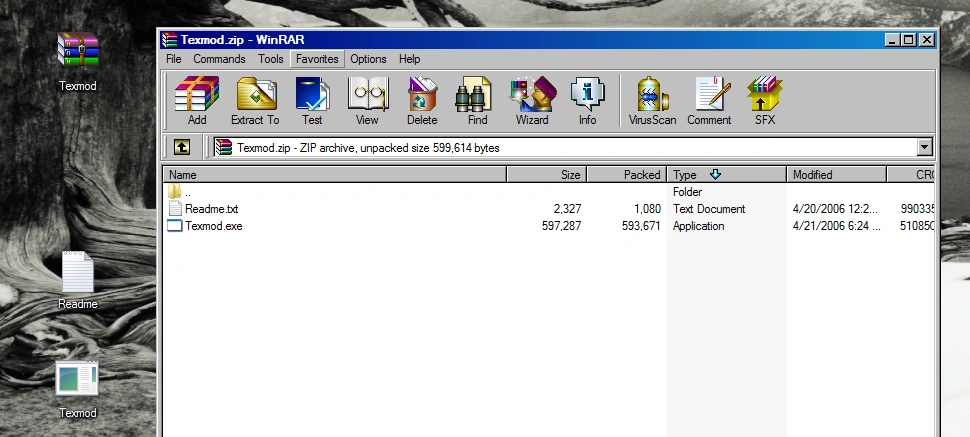Click the Readme.txt file icon in the list
This screenshot has width=970, height=437.
click(175, 209)
